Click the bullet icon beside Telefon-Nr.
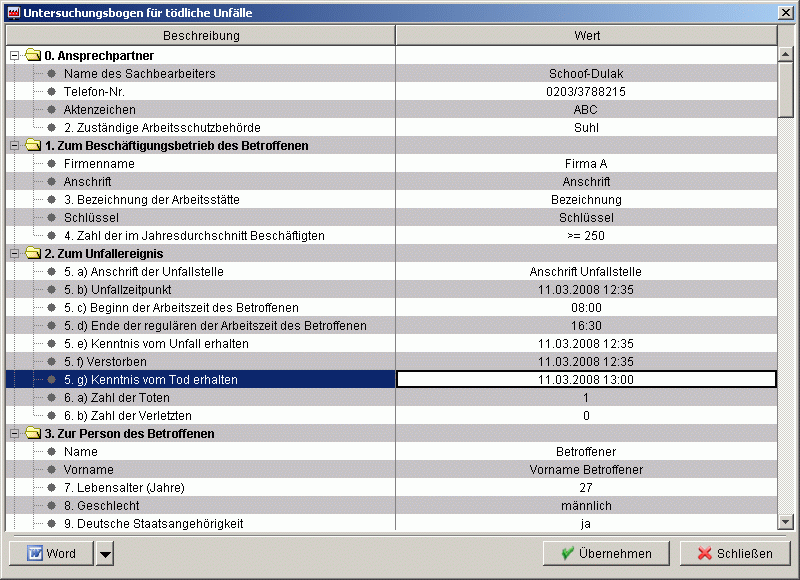The image size is (800, 580). coord(51,91)
